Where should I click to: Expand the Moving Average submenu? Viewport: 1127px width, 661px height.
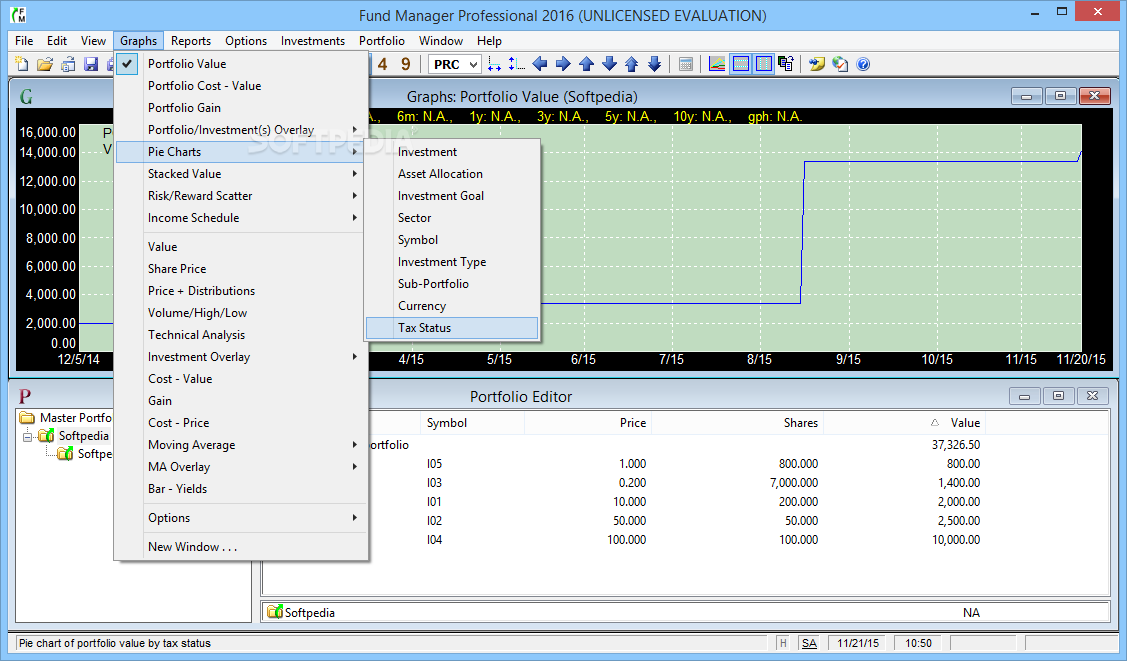[242, 445]
